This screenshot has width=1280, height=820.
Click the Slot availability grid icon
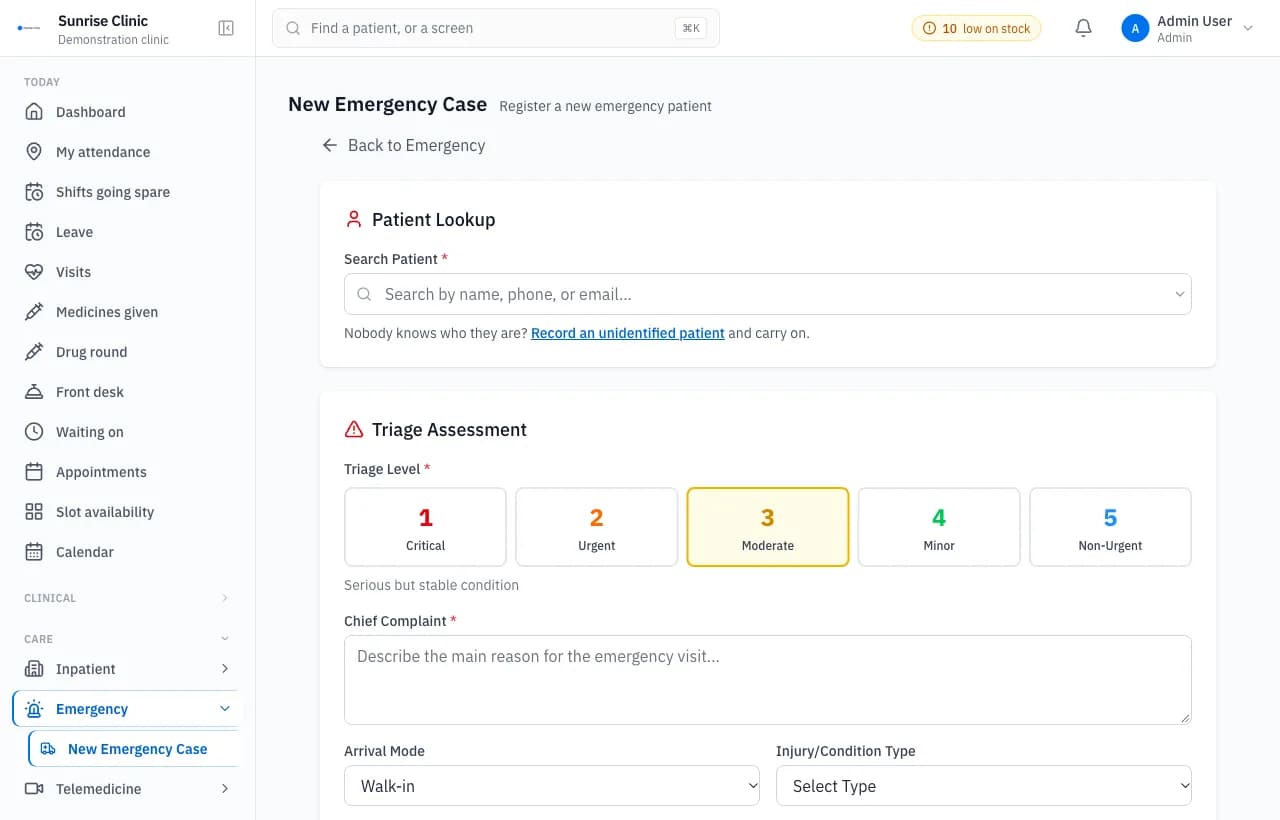(34, 512)
